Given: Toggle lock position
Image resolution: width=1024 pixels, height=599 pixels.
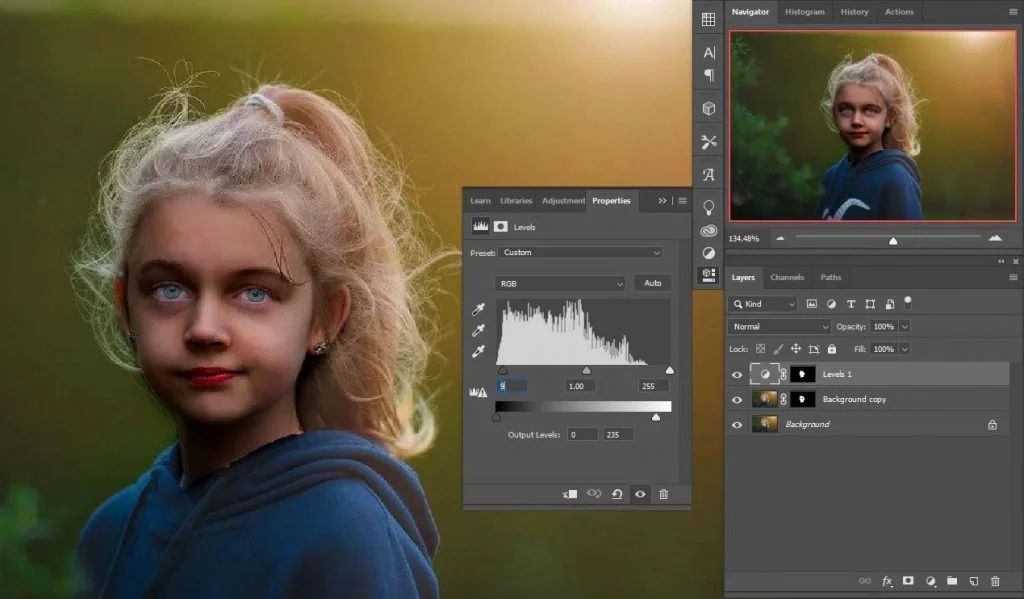Looking at the screenshot, I should click(795, 349).
